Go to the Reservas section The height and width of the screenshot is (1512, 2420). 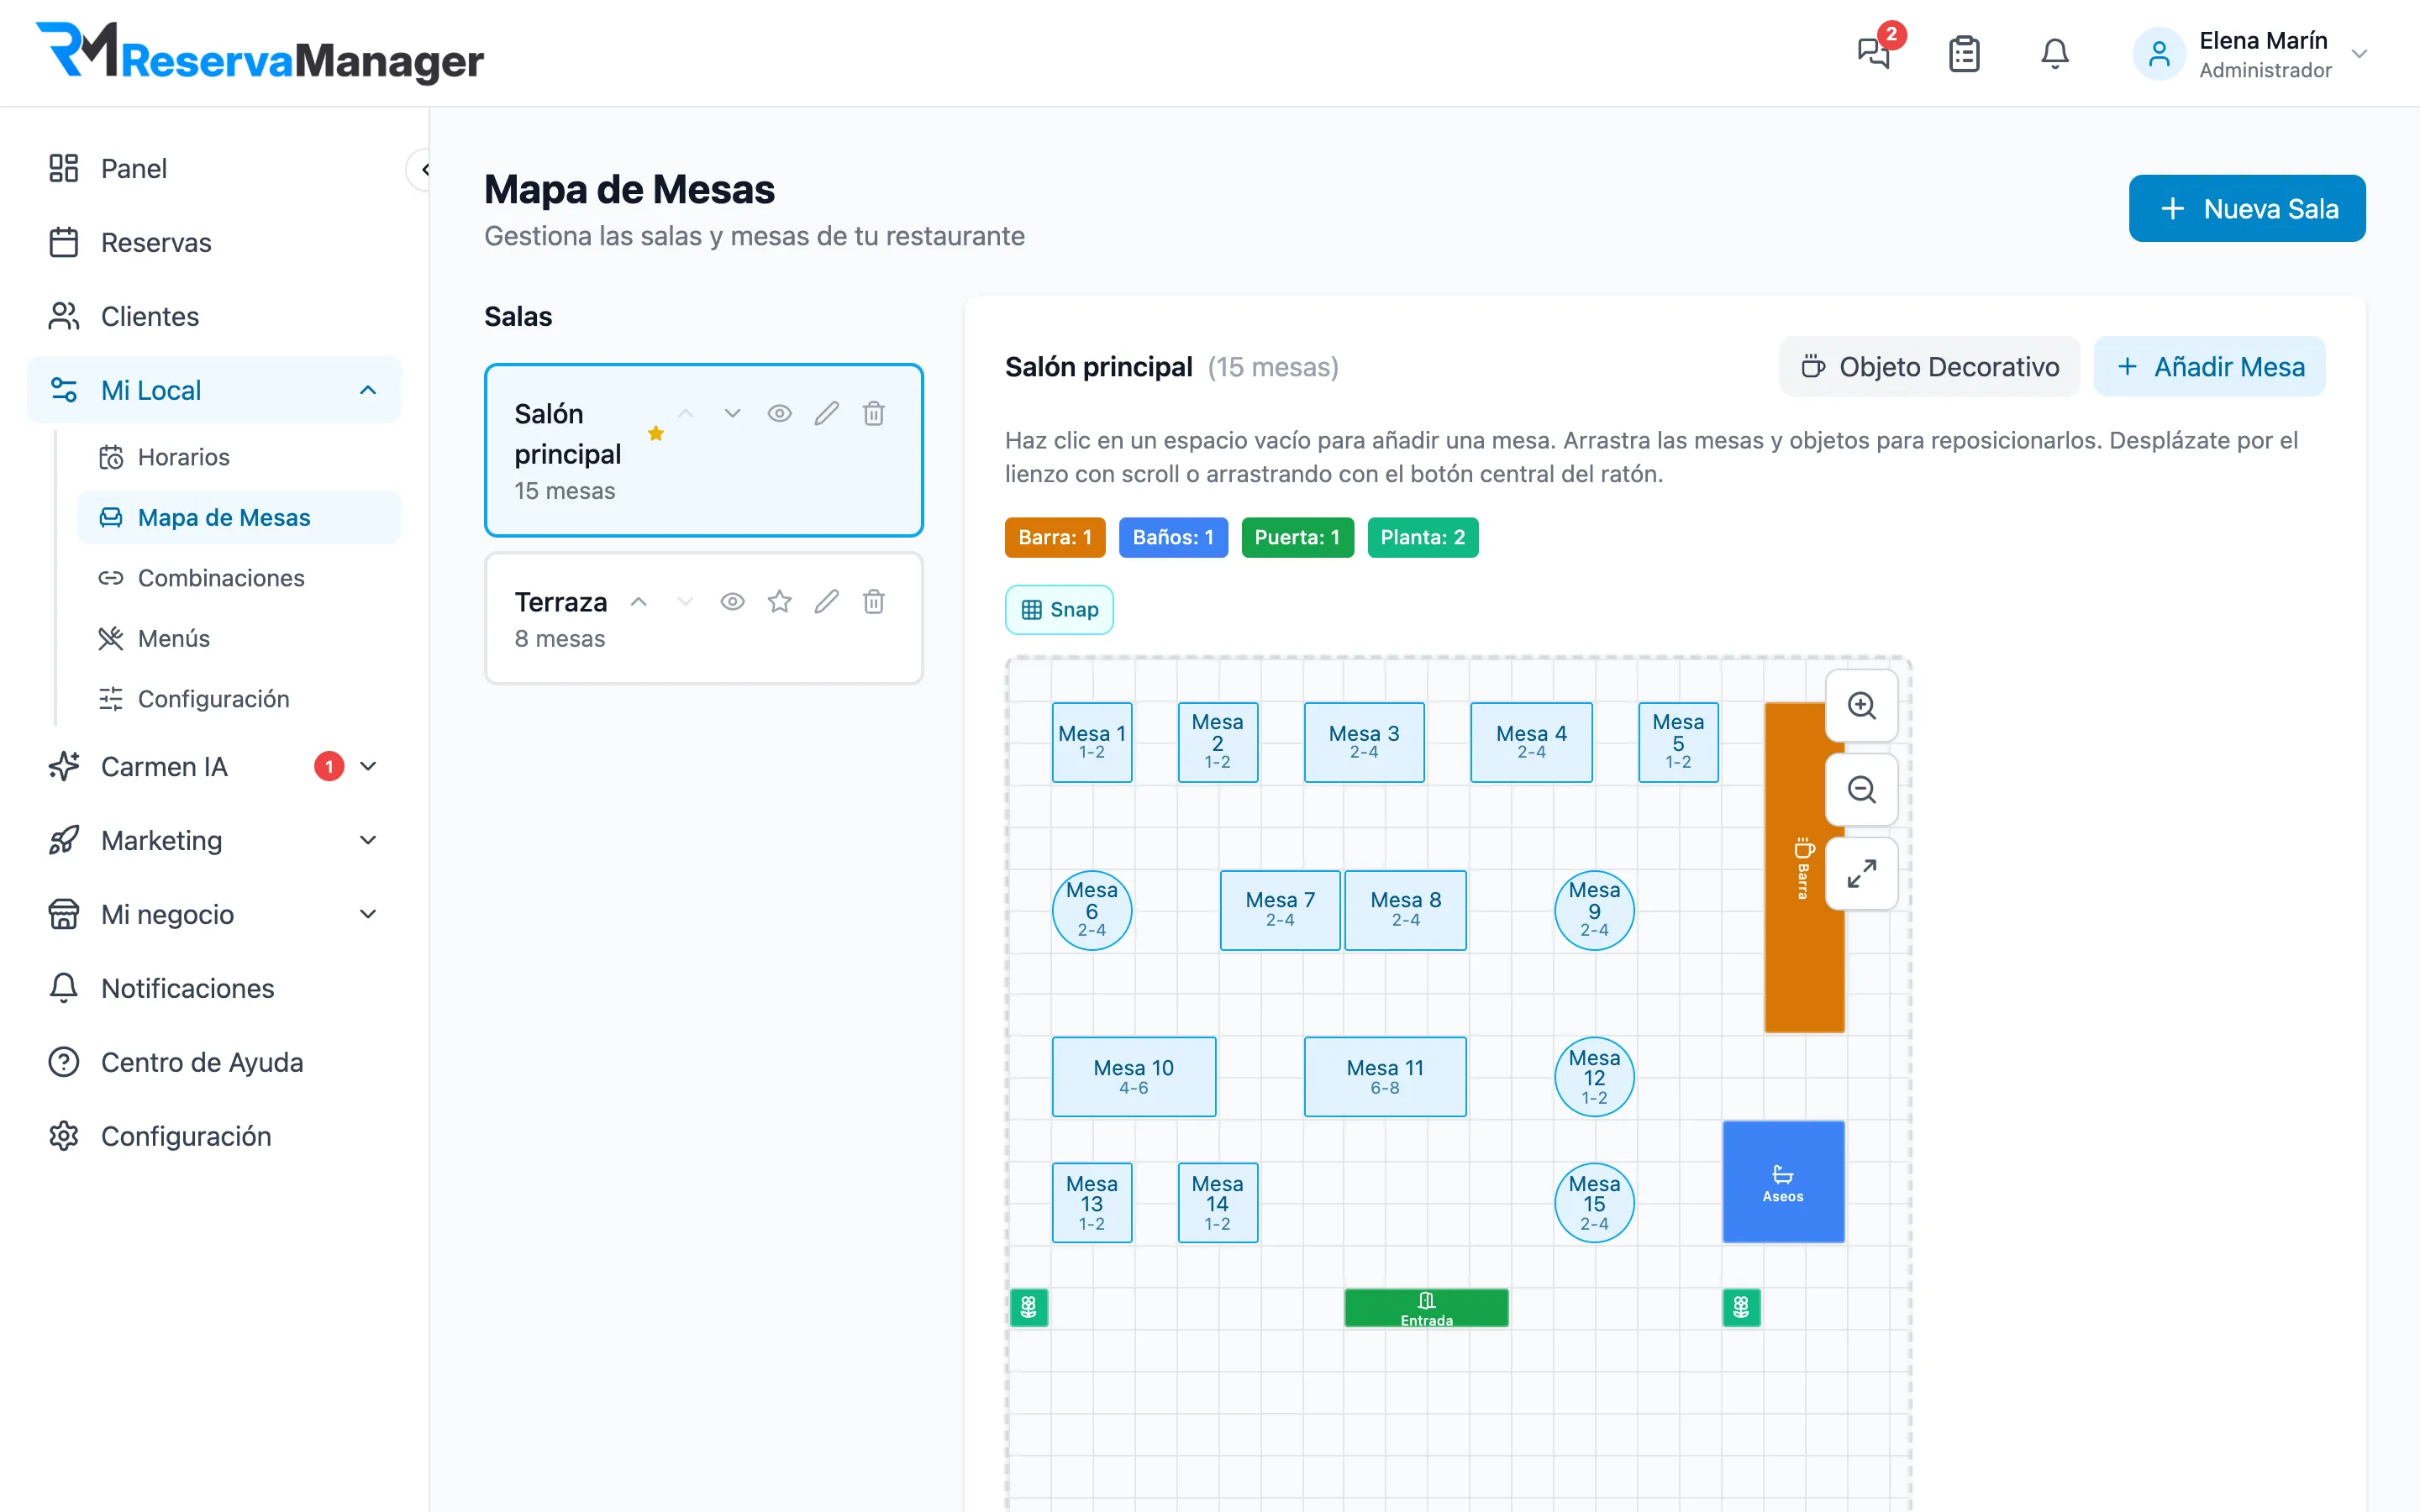click(x=214, y=242)
